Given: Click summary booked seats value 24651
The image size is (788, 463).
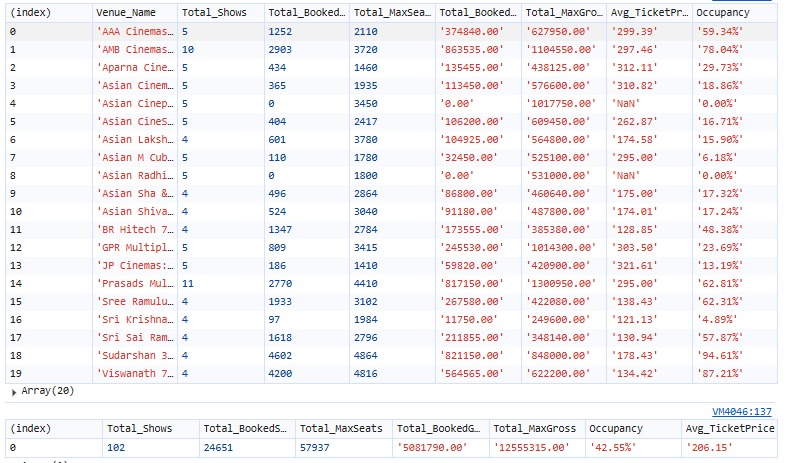Looking at the screenshot, I should coord(218,447).
